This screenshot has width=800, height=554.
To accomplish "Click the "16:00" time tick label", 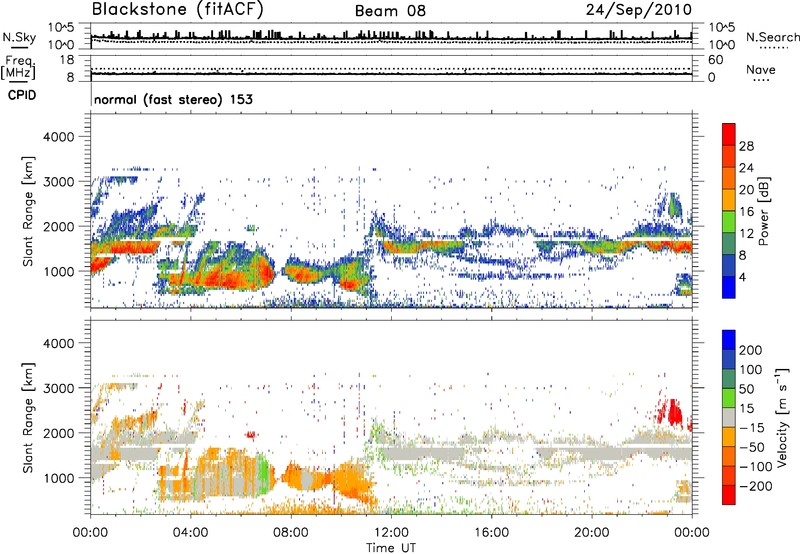I will click(x=491, y=533).
